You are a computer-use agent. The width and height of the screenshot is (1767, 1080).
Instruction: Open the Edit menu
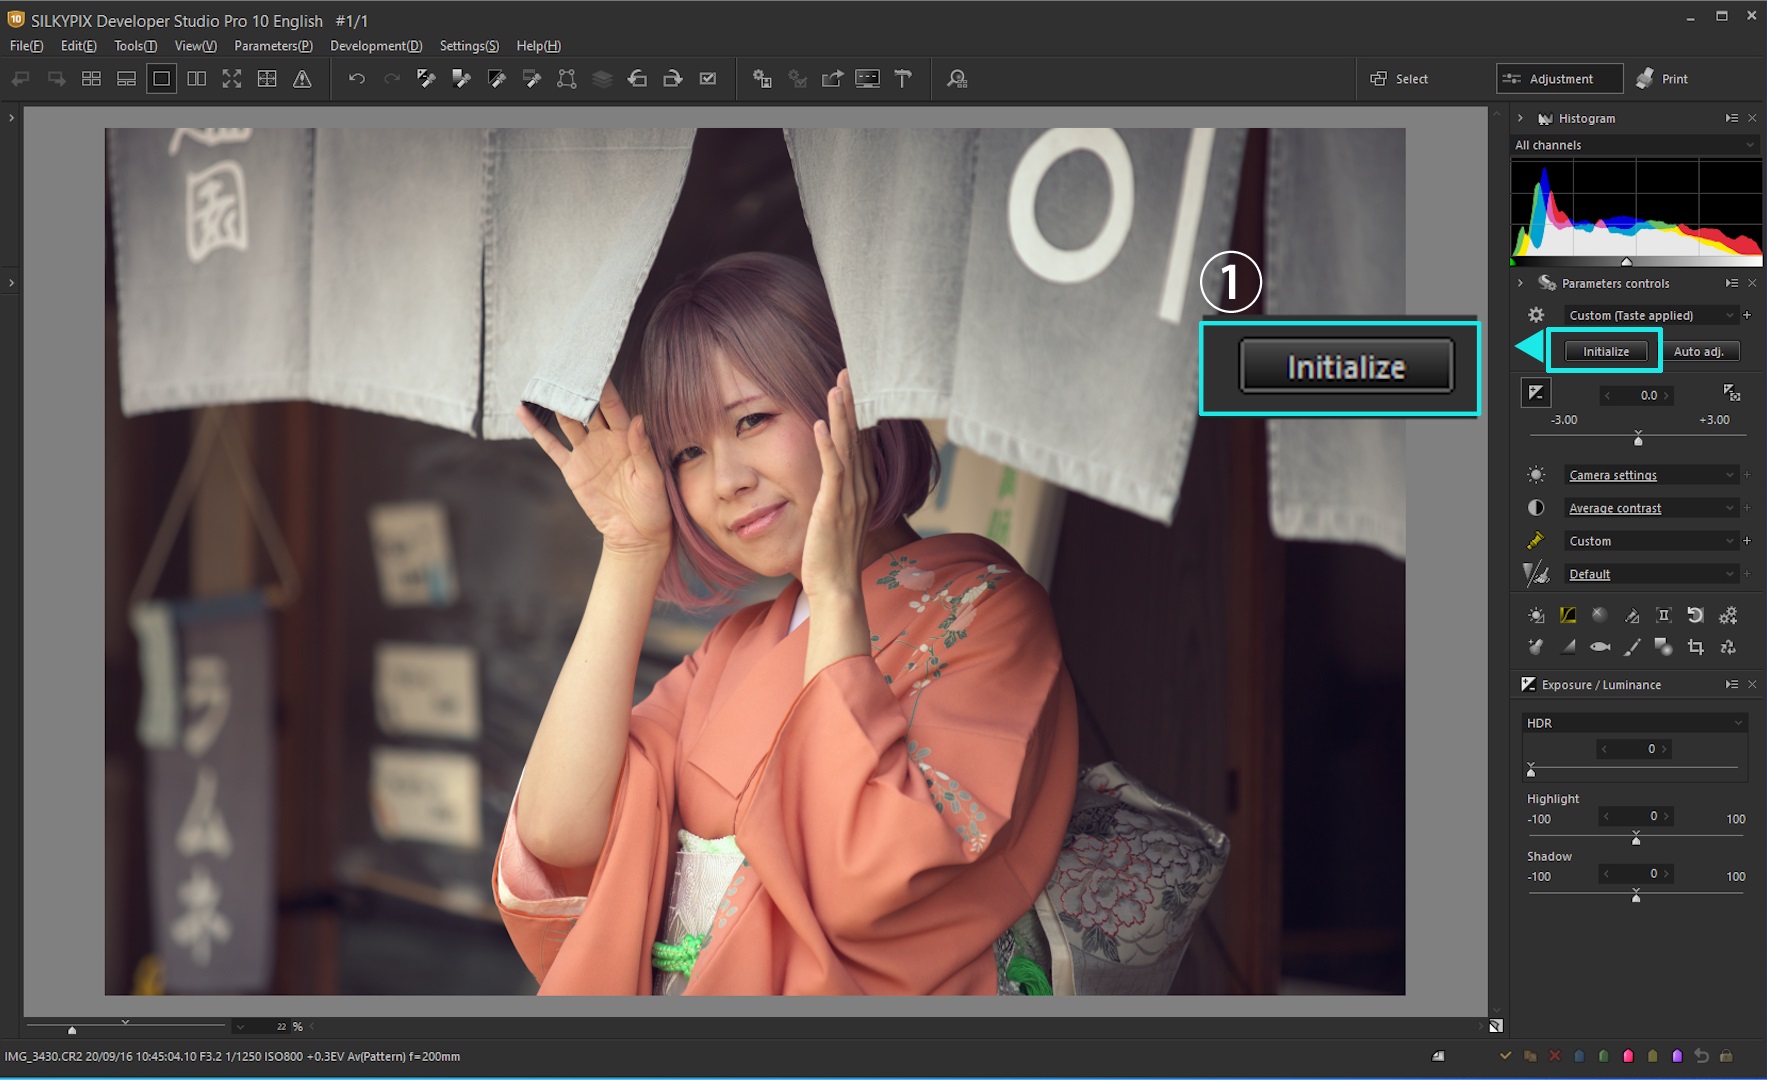pos(79,46)
